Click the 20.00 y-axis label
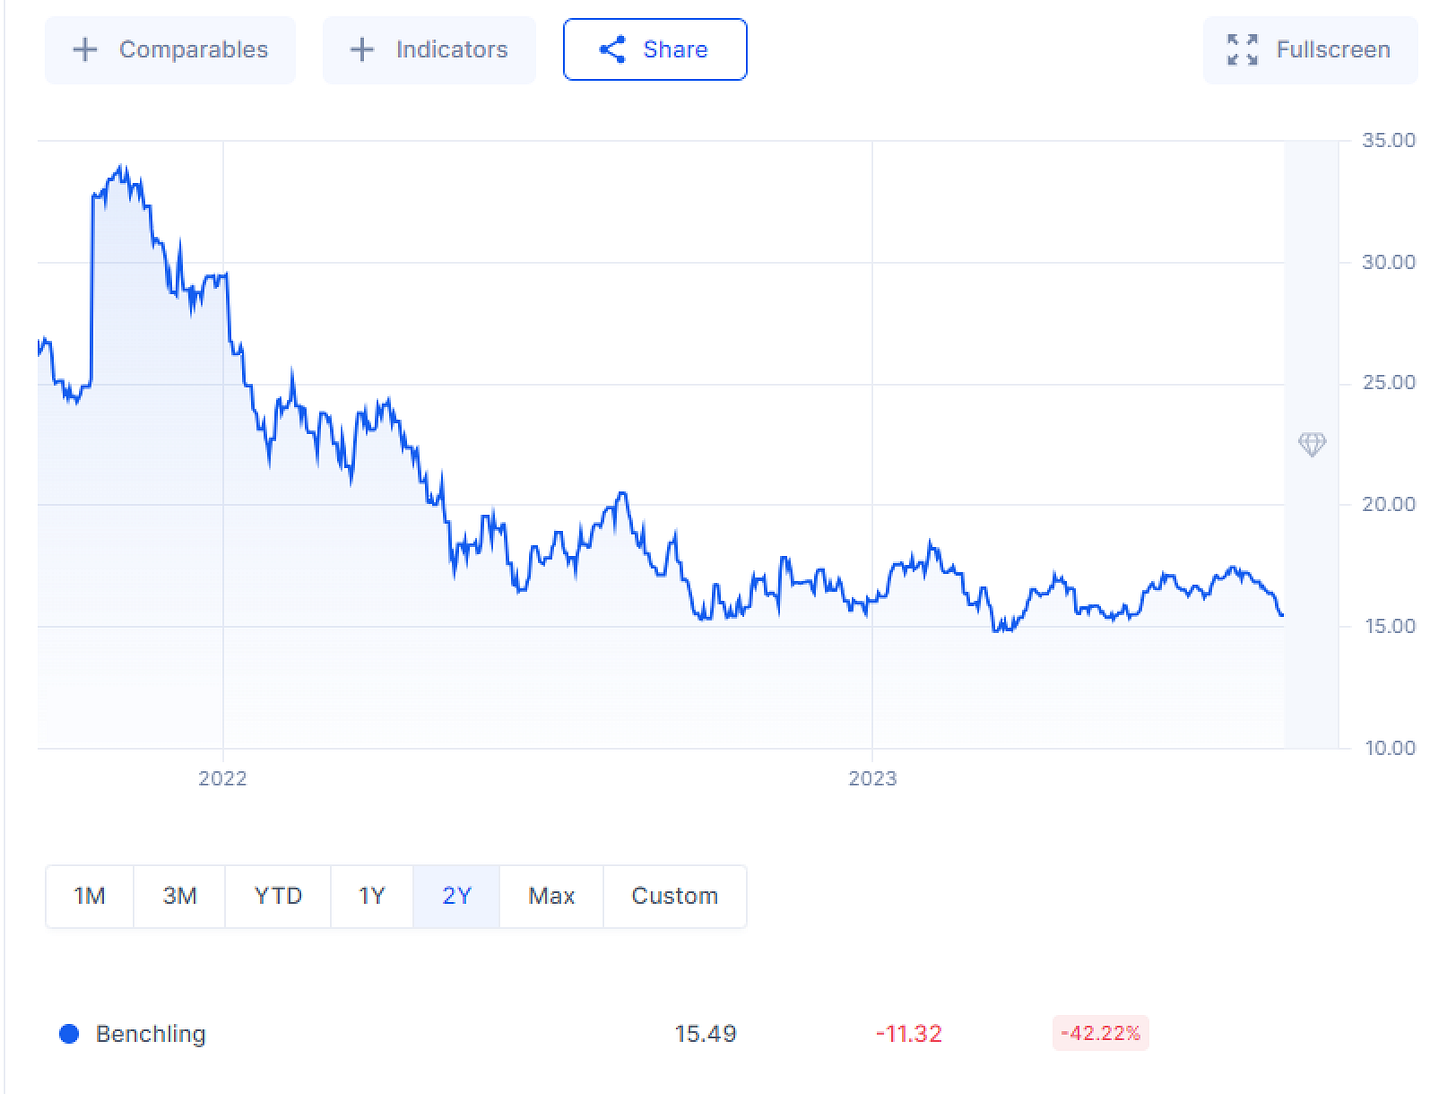This screenshot has height=1094, width=1456. (1389, 504)
